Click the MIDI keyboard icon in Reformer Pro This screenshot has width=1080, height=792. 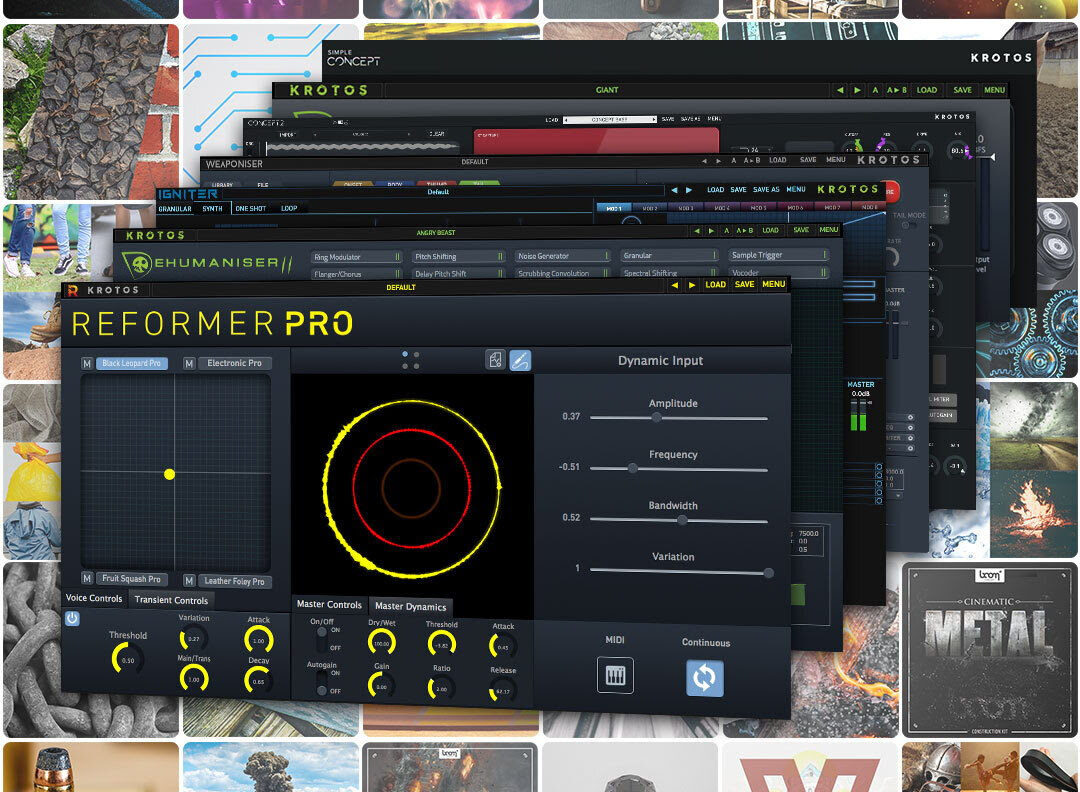tap(615, 676)
